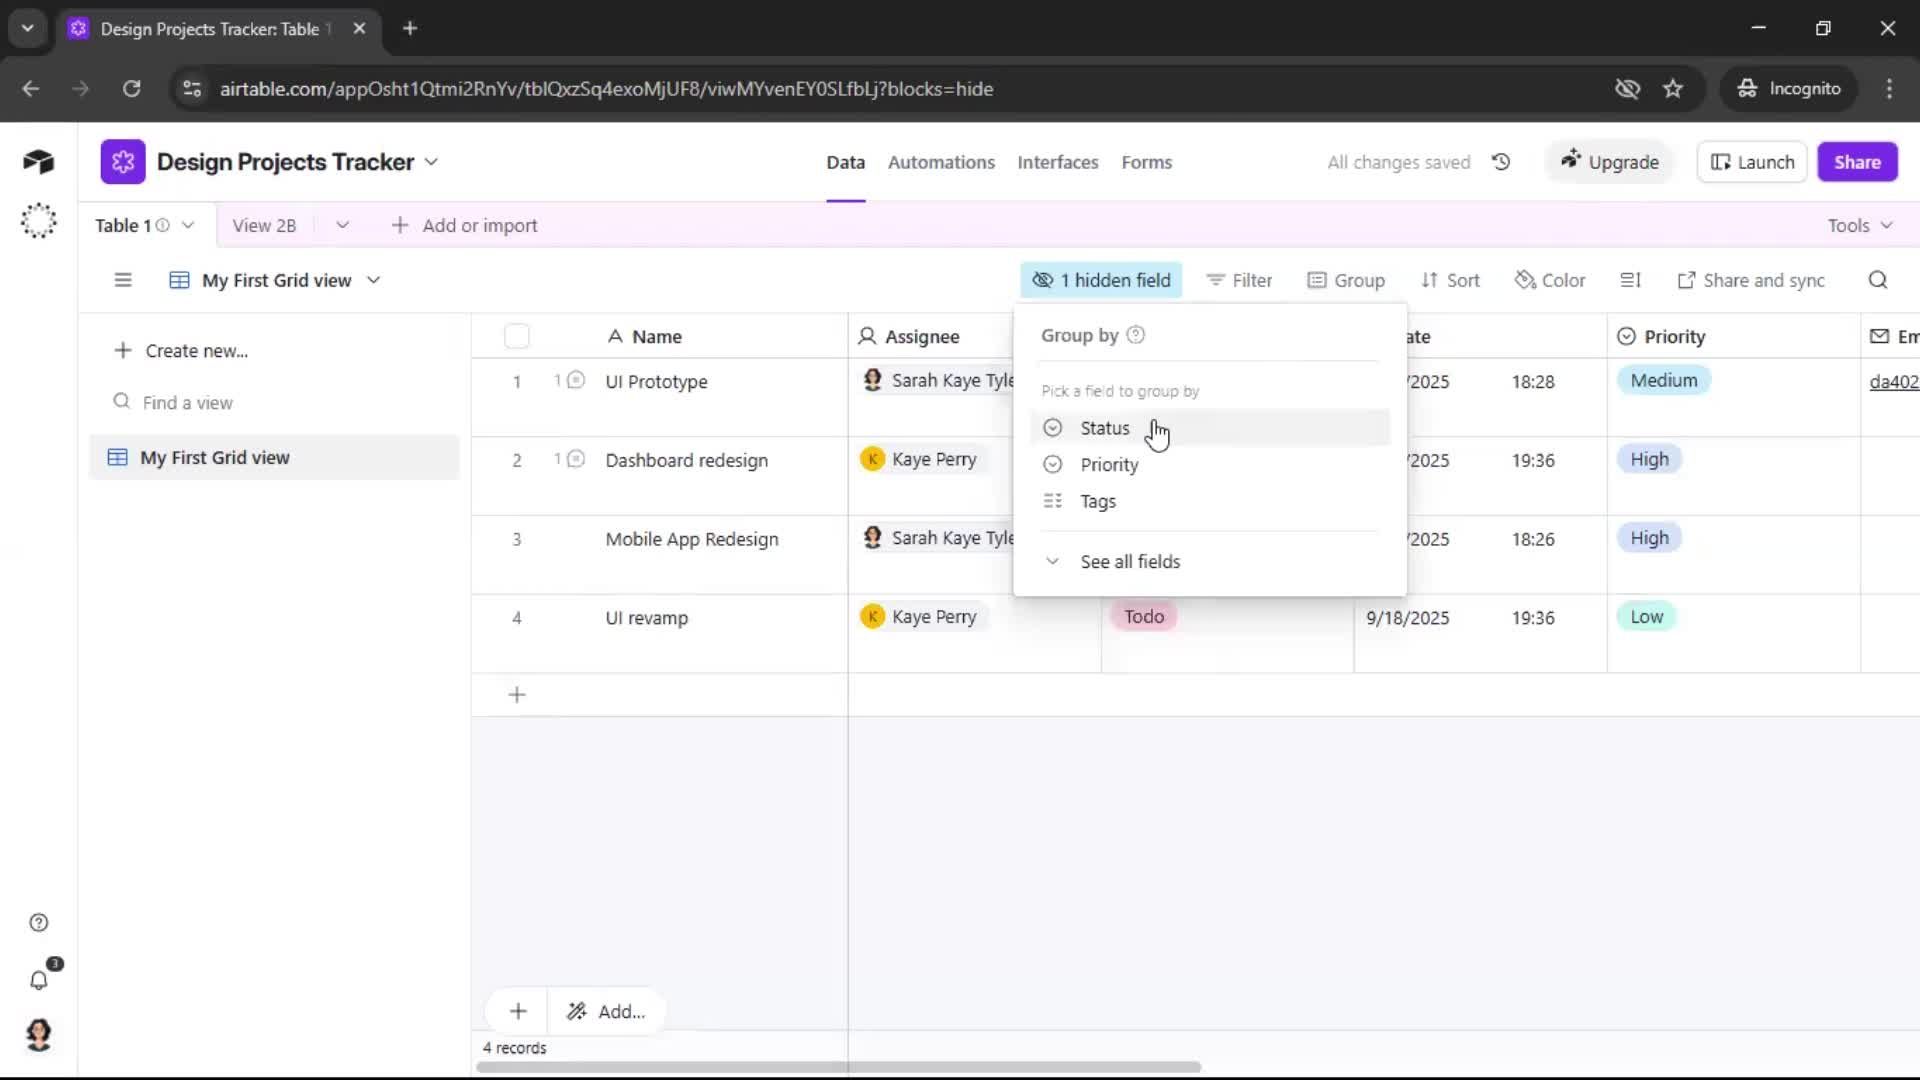Click the Group by help icon
1920x1080 pixels.
pyautogui.click(x=1135, y=335)
